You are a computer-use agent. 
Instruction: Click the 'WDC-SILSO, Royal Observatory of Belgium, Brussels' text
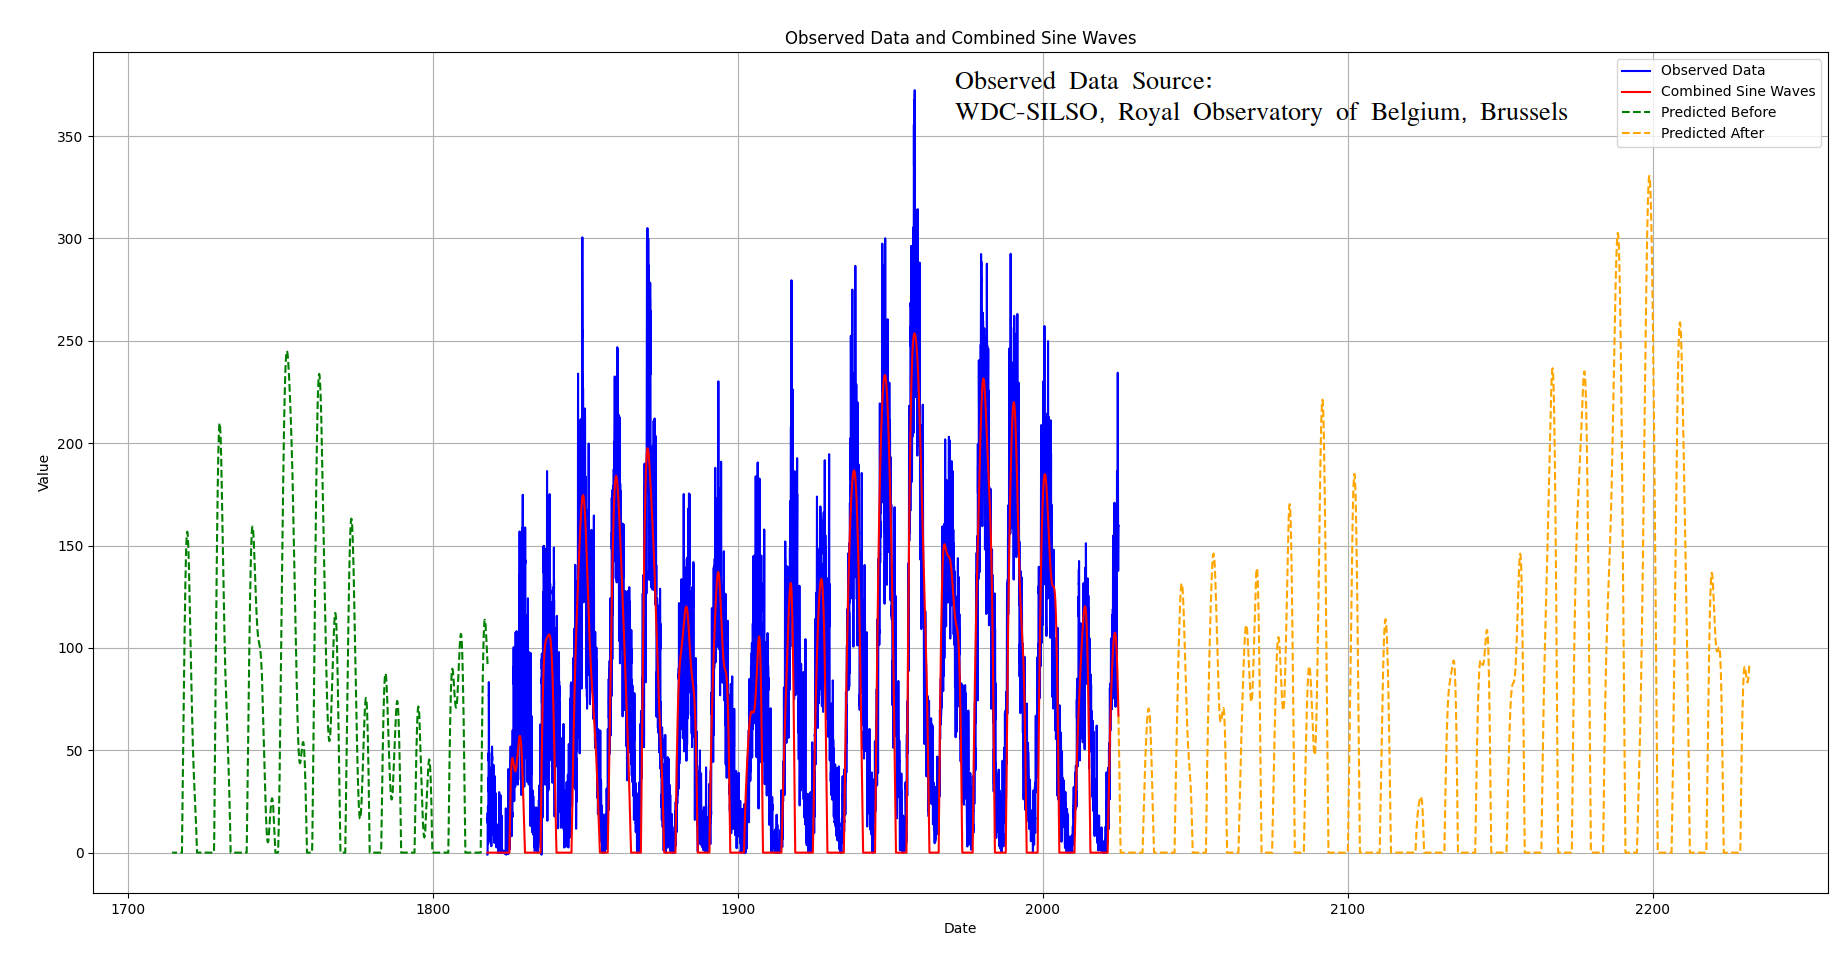[x=1261, y=112]
